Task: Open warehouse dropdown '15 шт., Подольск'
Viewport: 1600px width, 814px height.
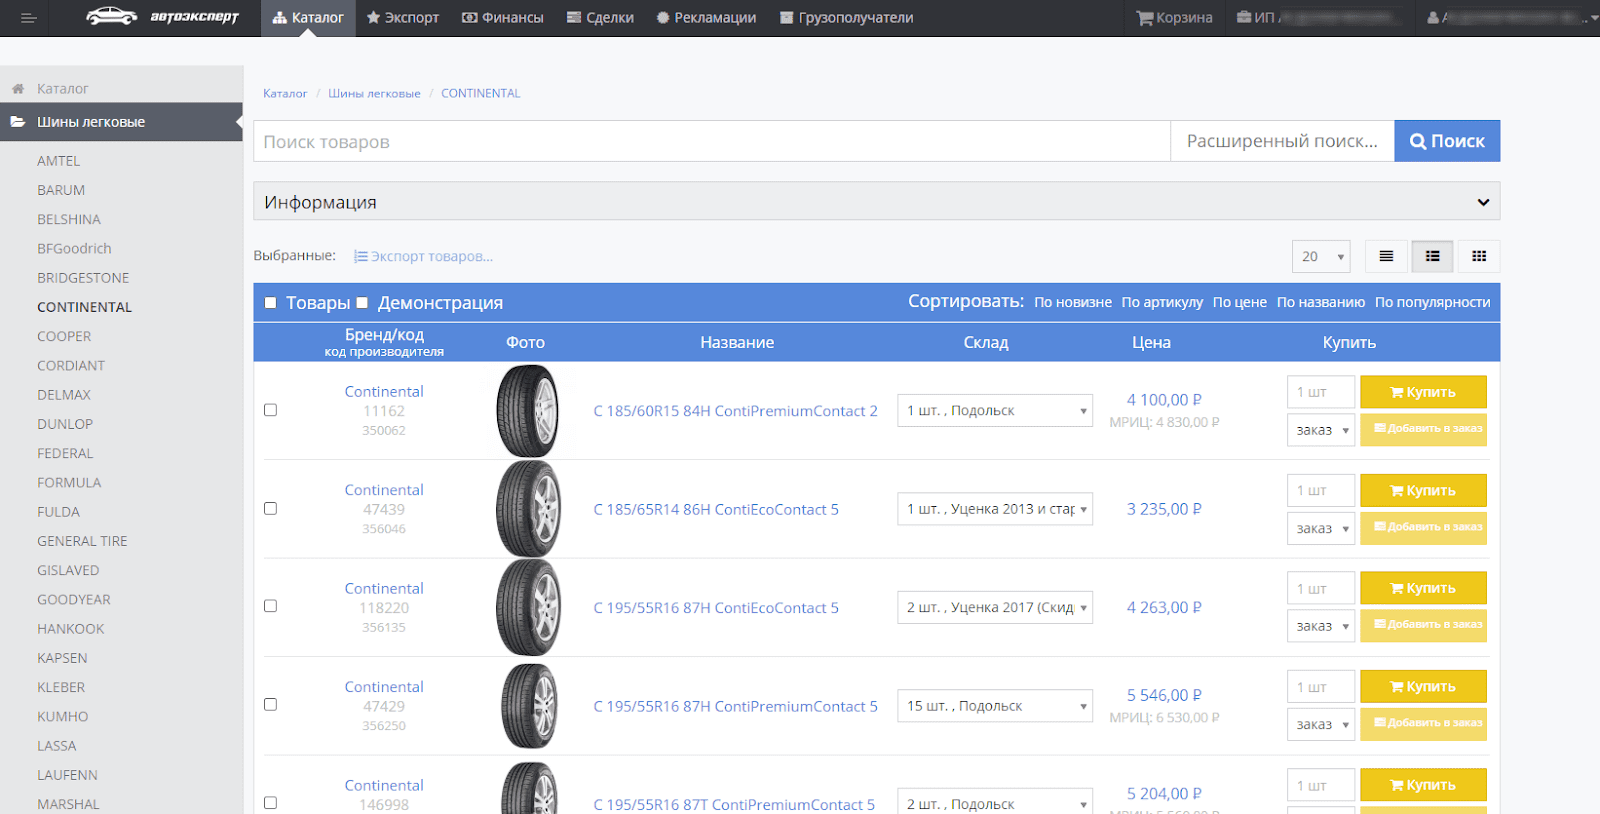Action: (995, 706)
